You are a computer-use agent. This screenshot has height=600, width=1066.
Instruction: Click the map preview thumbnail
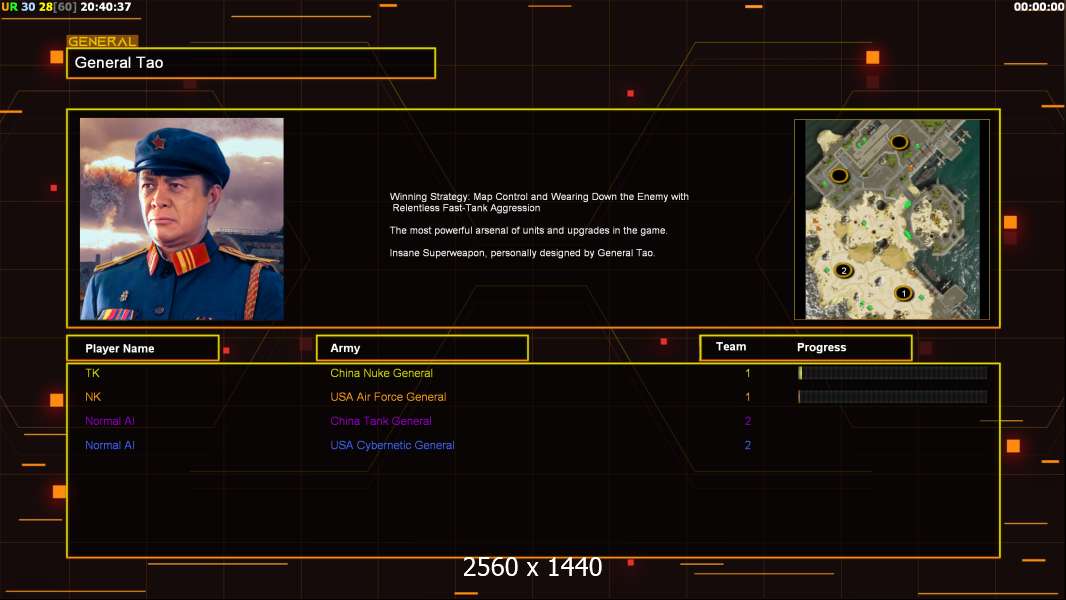[x=892, y=219]
